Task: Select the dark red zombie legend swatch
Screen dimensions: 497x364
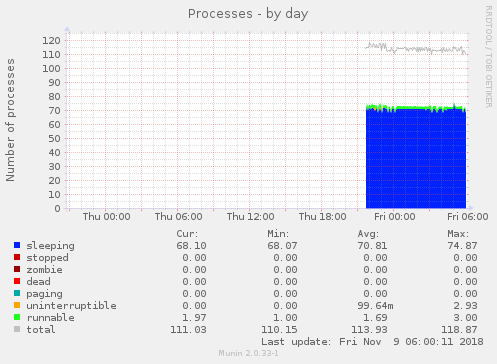Action: pyautogui.click(x=17, y=269)
